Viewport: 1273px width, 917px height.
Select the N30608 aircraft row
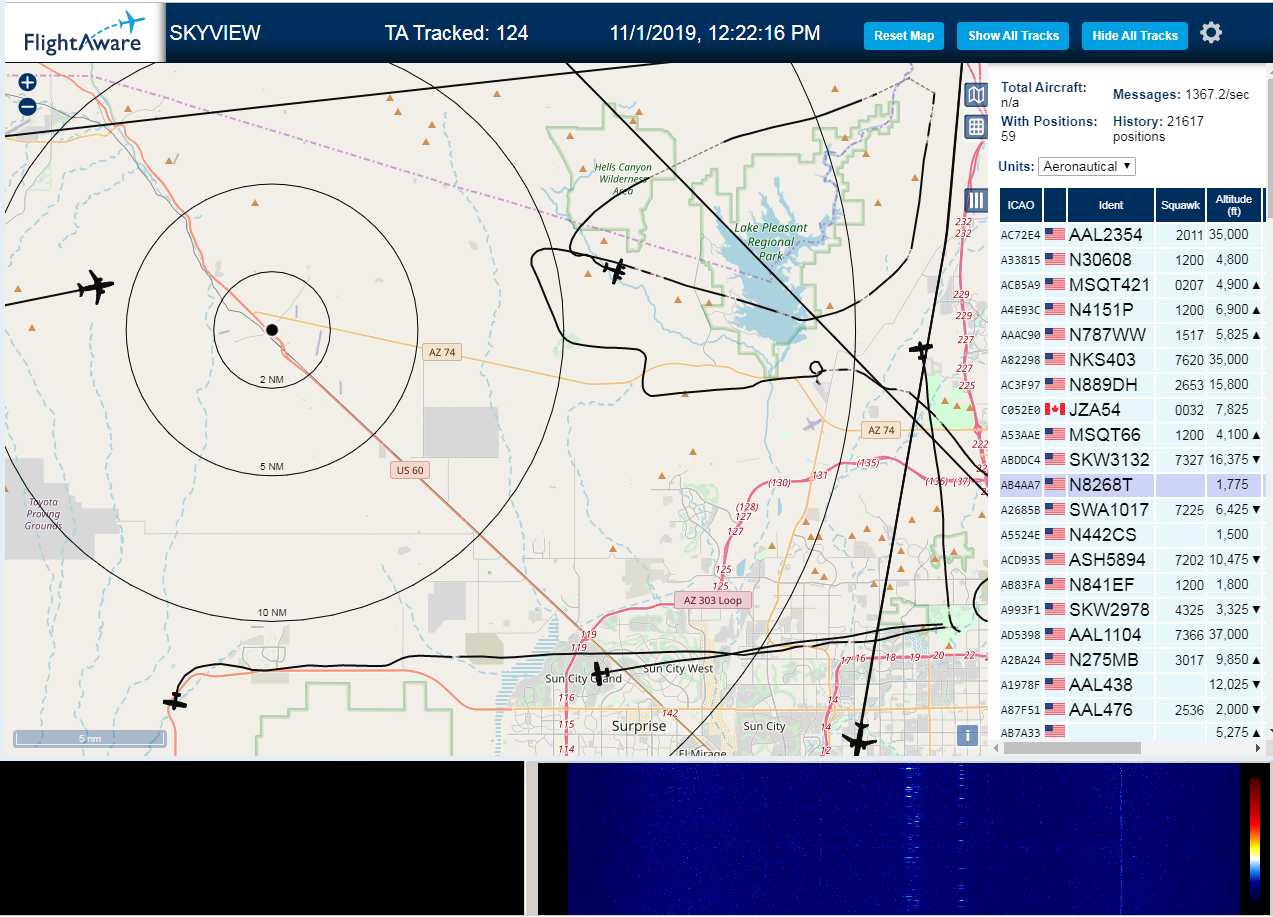click(x=1131, y=259)
